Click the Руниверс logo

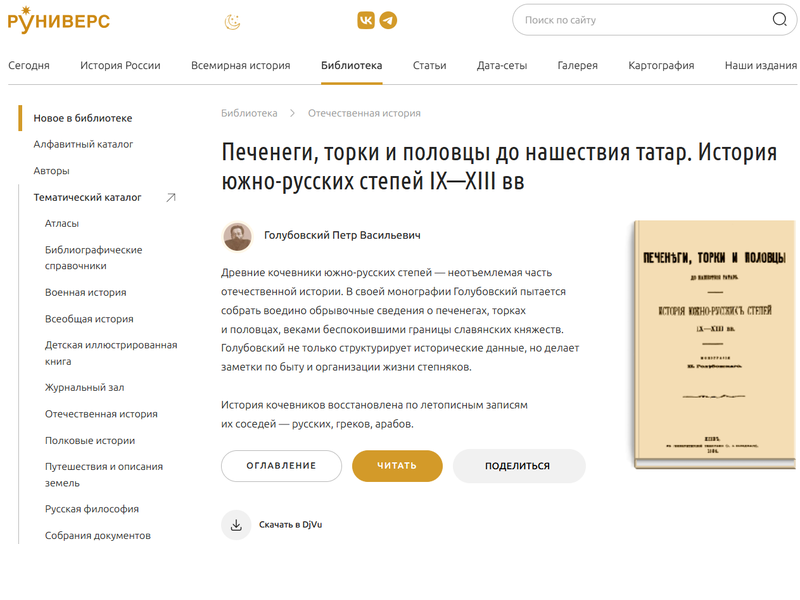59,20
